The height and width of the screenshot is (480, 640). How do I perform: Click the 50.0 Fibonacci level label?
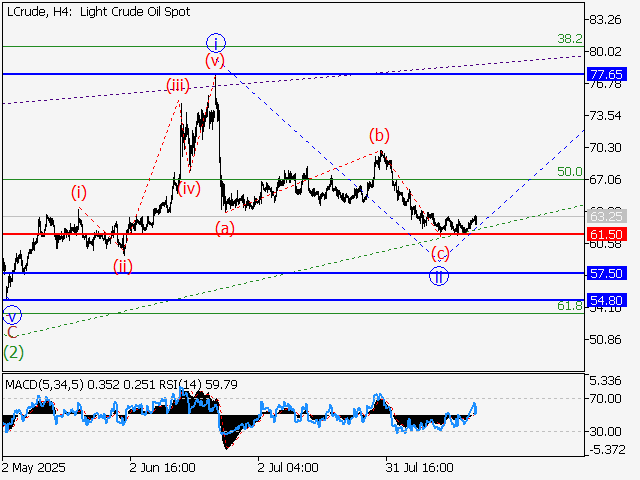570,172
